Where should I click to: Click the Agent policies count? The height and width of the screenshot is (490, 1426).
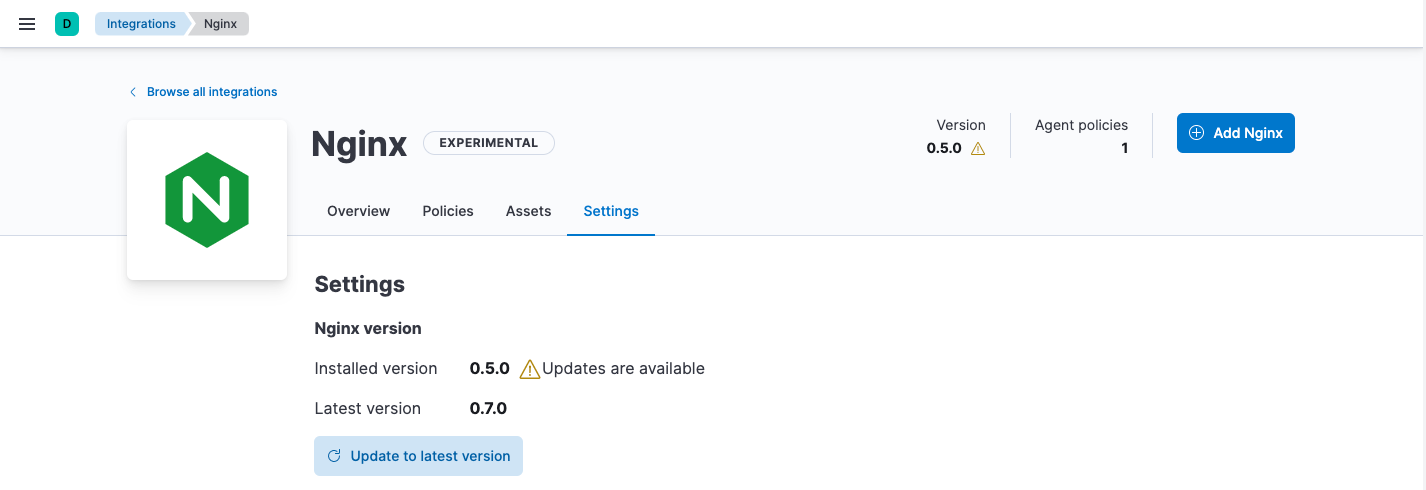tap(1124, 149)
